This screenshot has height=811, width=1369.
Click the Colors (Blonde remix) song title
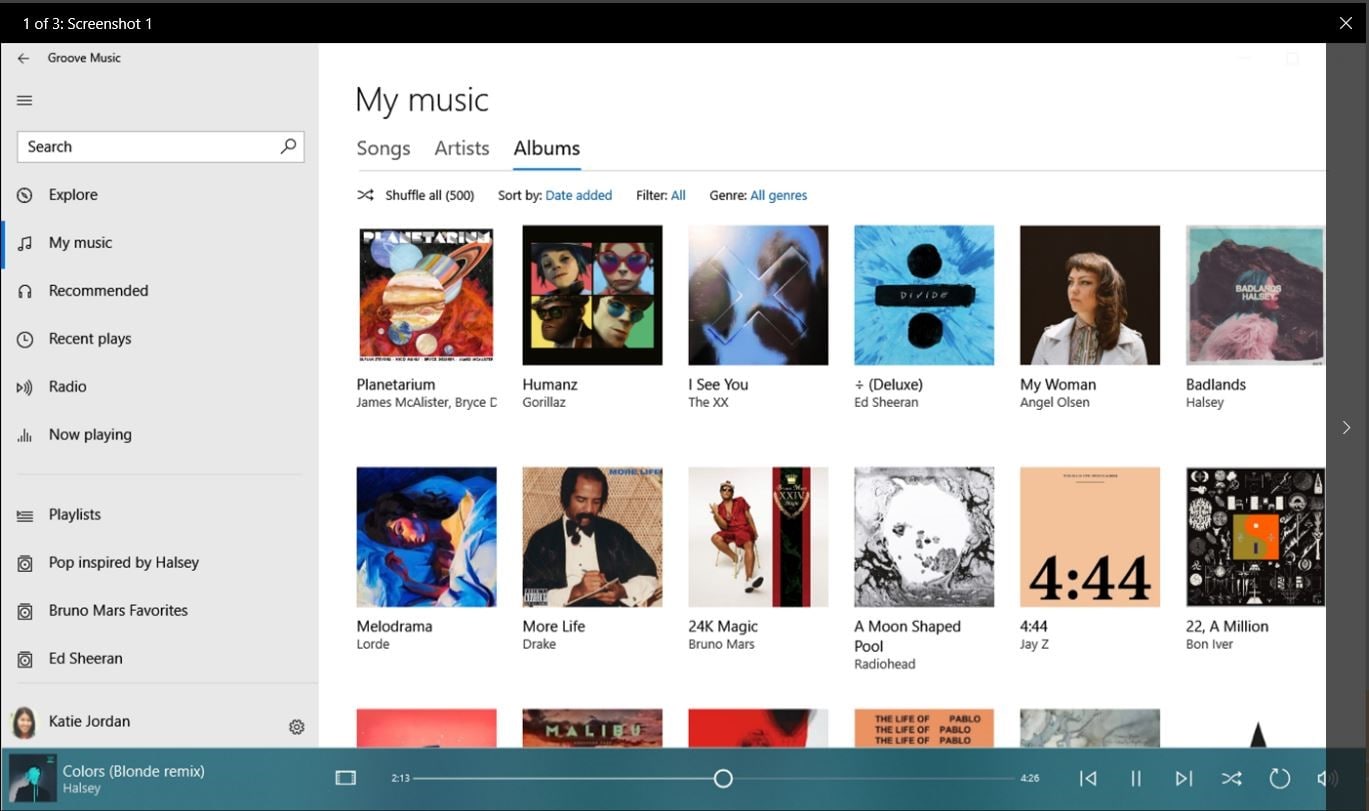pos(134,771)
